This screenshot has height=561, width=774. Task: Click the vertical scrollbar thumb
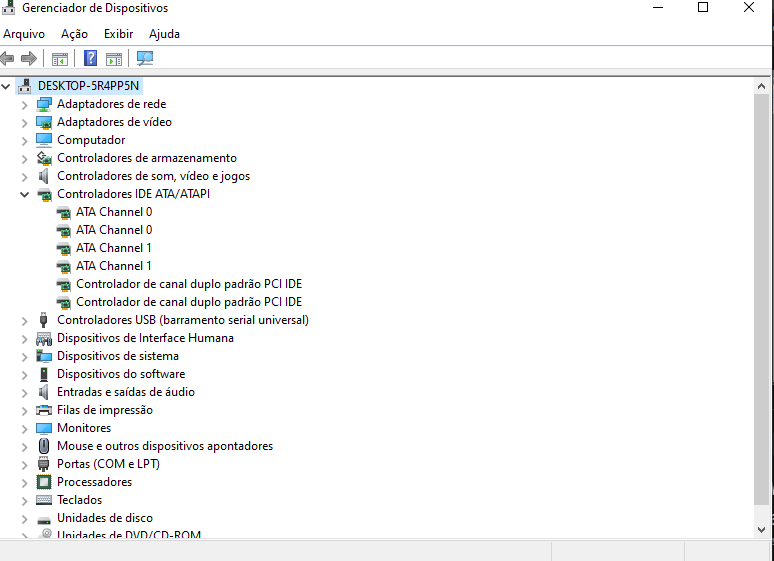761,299
